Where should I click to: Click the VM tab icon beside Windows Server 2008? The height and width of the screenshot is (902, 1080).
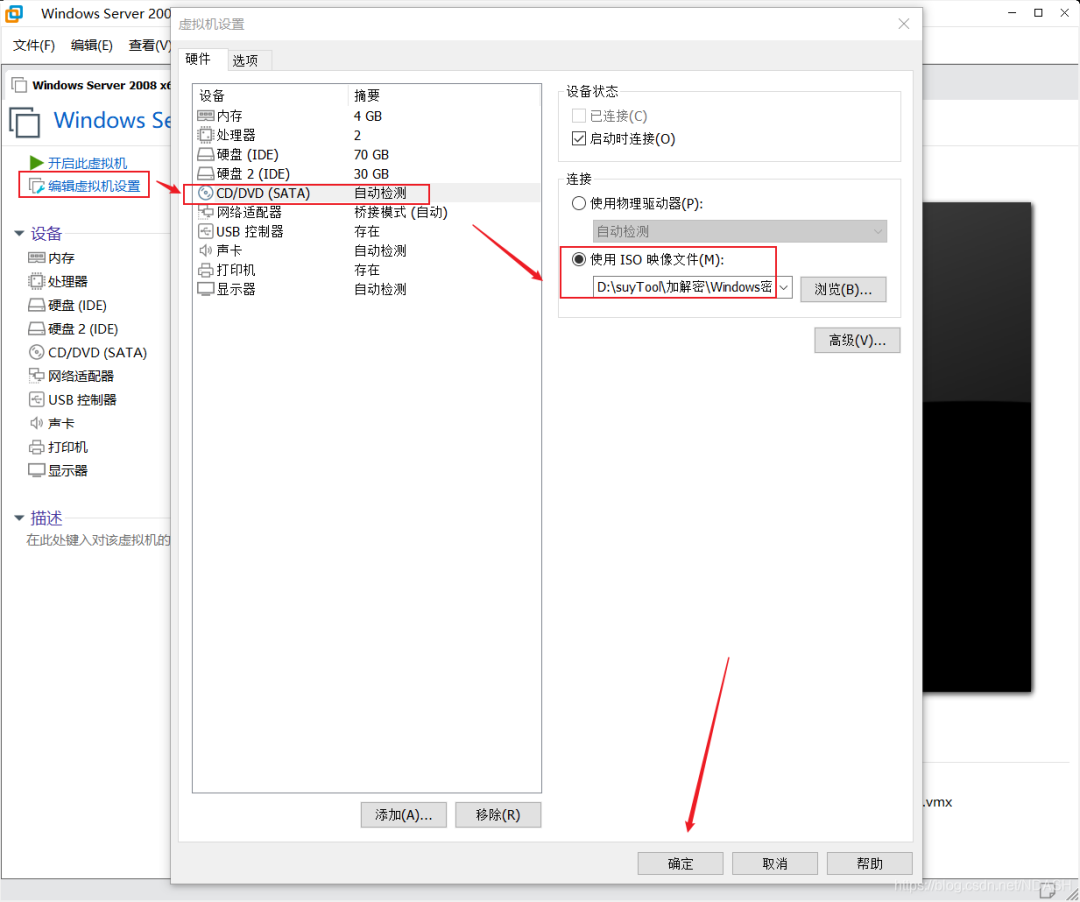point(19,85)
